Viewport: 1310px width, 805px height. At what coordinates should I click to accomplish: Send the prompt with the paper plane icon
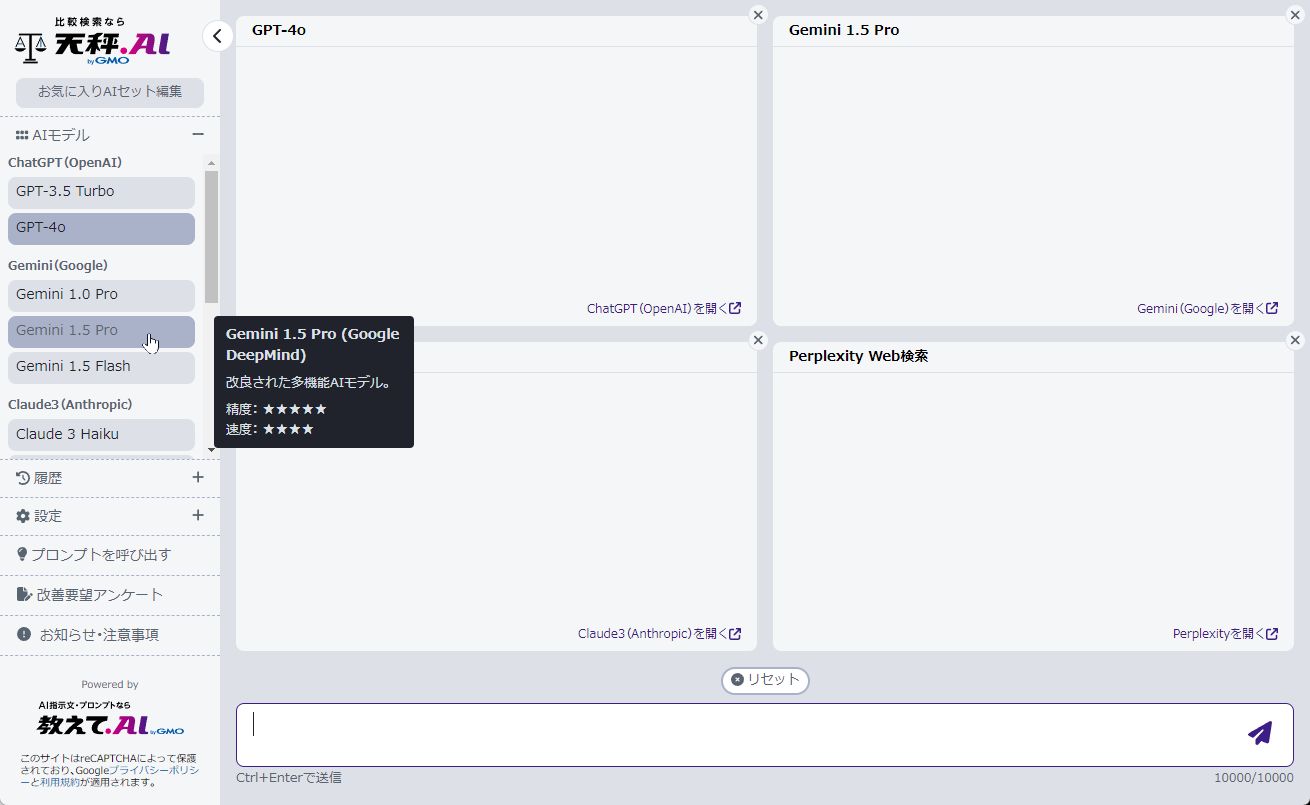pos(1260,733)
